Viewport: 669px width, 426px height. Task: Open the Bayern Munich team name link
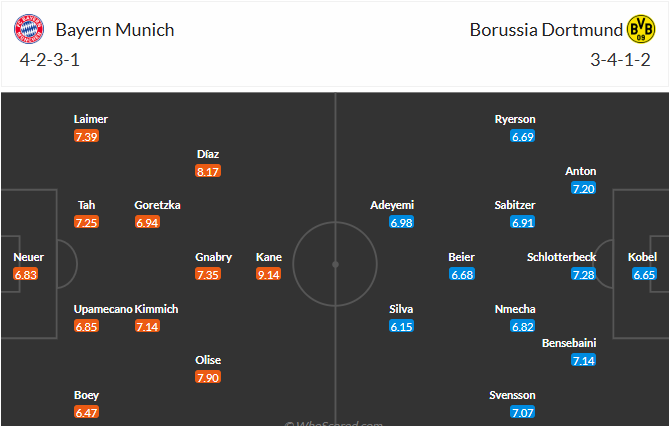pyautogui.click(x=115, y=29)
